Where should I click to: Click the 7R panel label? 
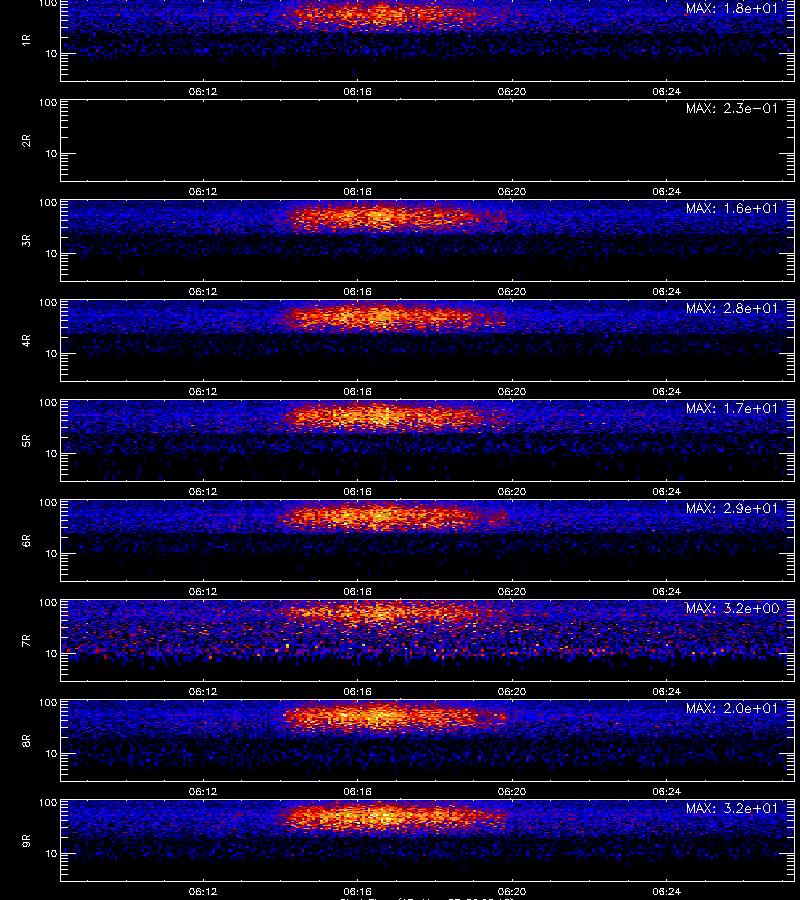(x=26, y=641)
